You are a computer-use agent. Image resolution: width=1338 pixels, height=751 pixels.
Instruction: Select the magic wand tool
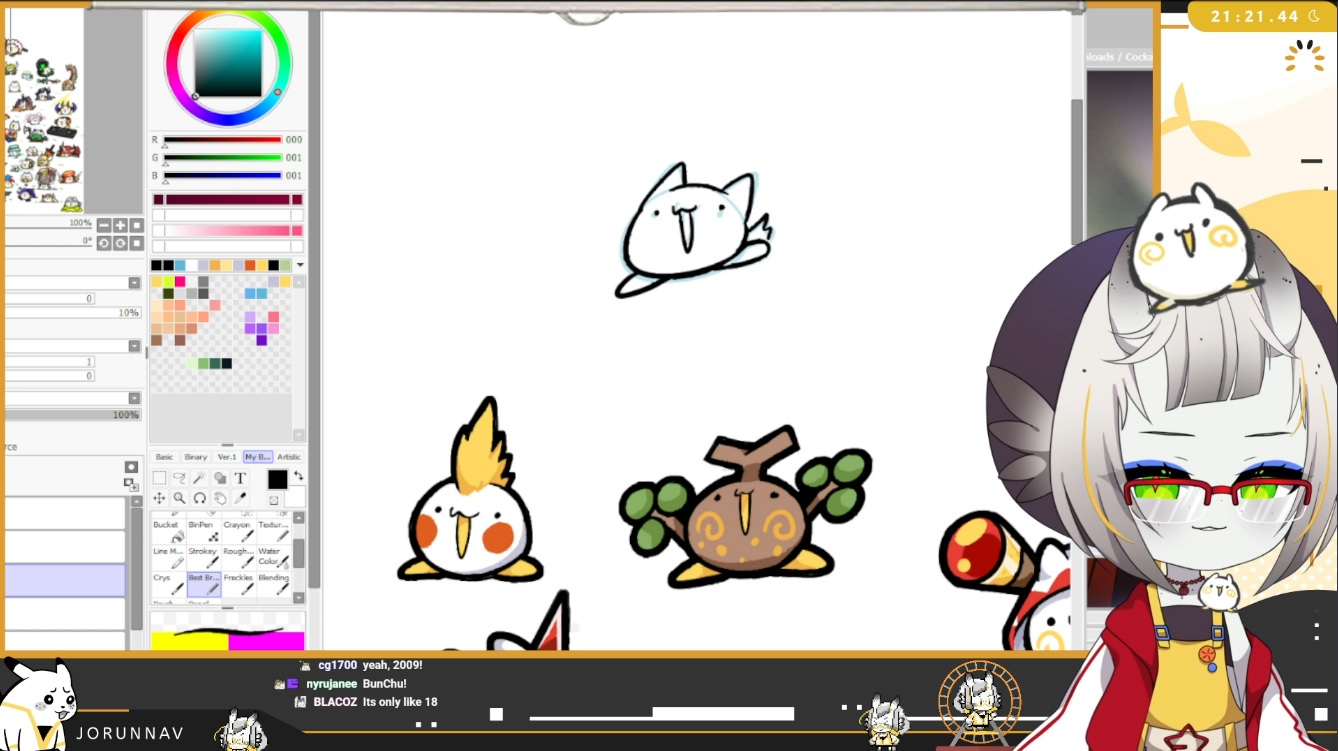[x=200, y=478]
